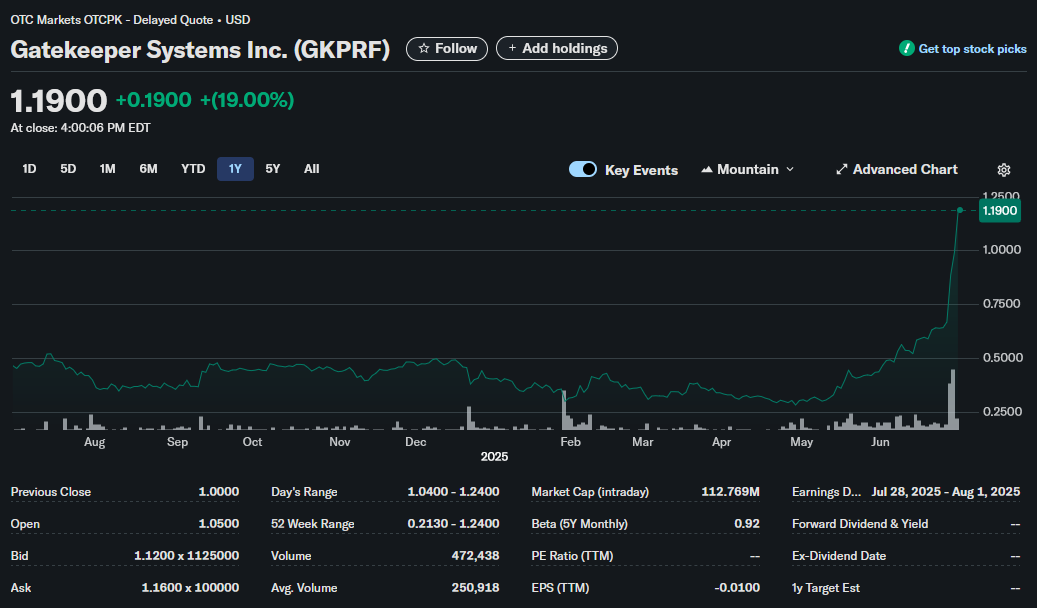Image resolution: width=1037 pixels, height=608 pixels.
Task: Click the Advanced Chart expand icon
Action: (842, 170)
